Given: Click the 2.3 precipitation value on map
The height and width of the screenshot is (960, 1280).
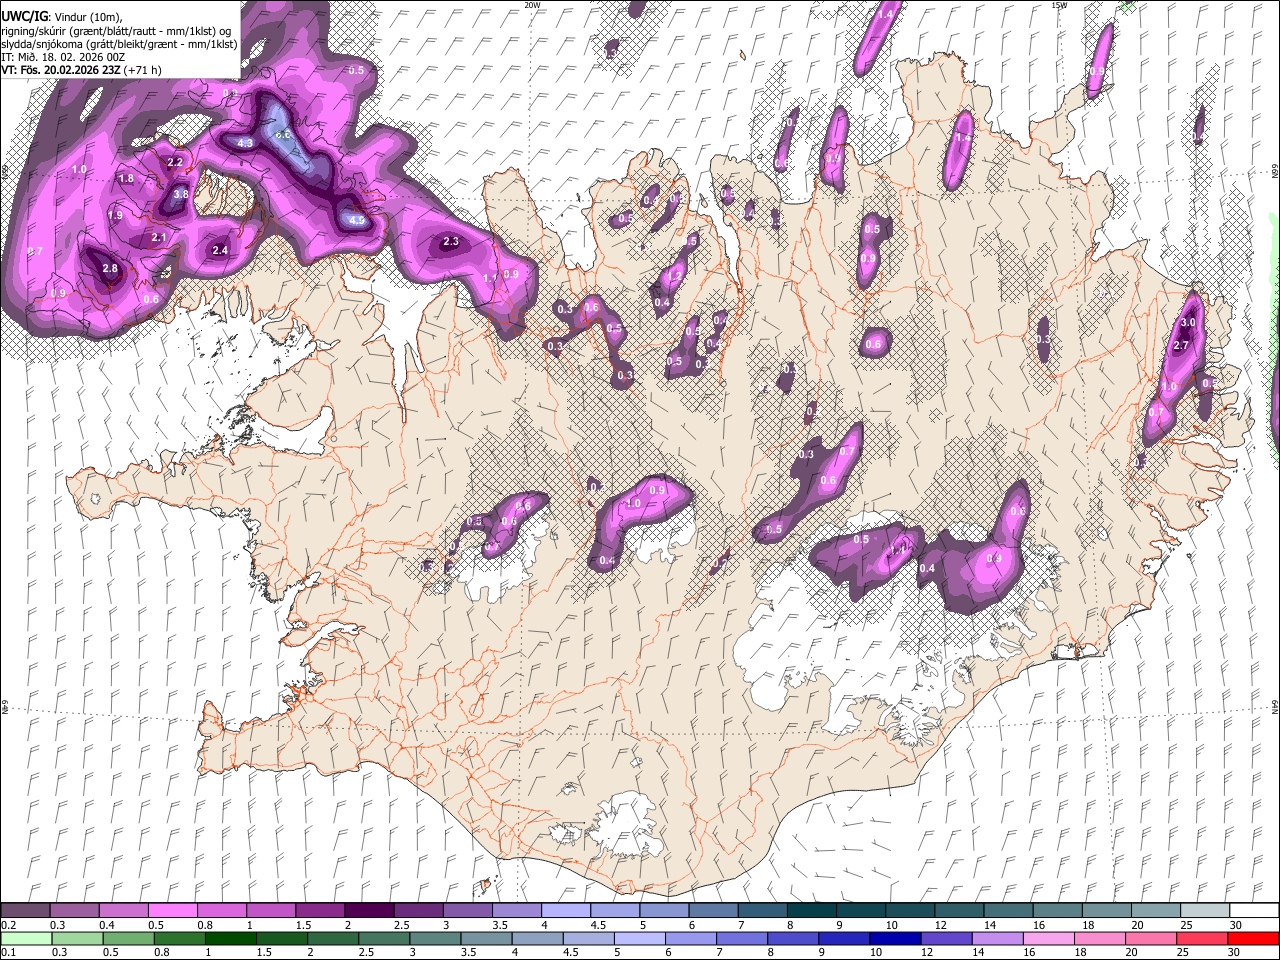Looking at the screenshot, I should coord(451,241).
